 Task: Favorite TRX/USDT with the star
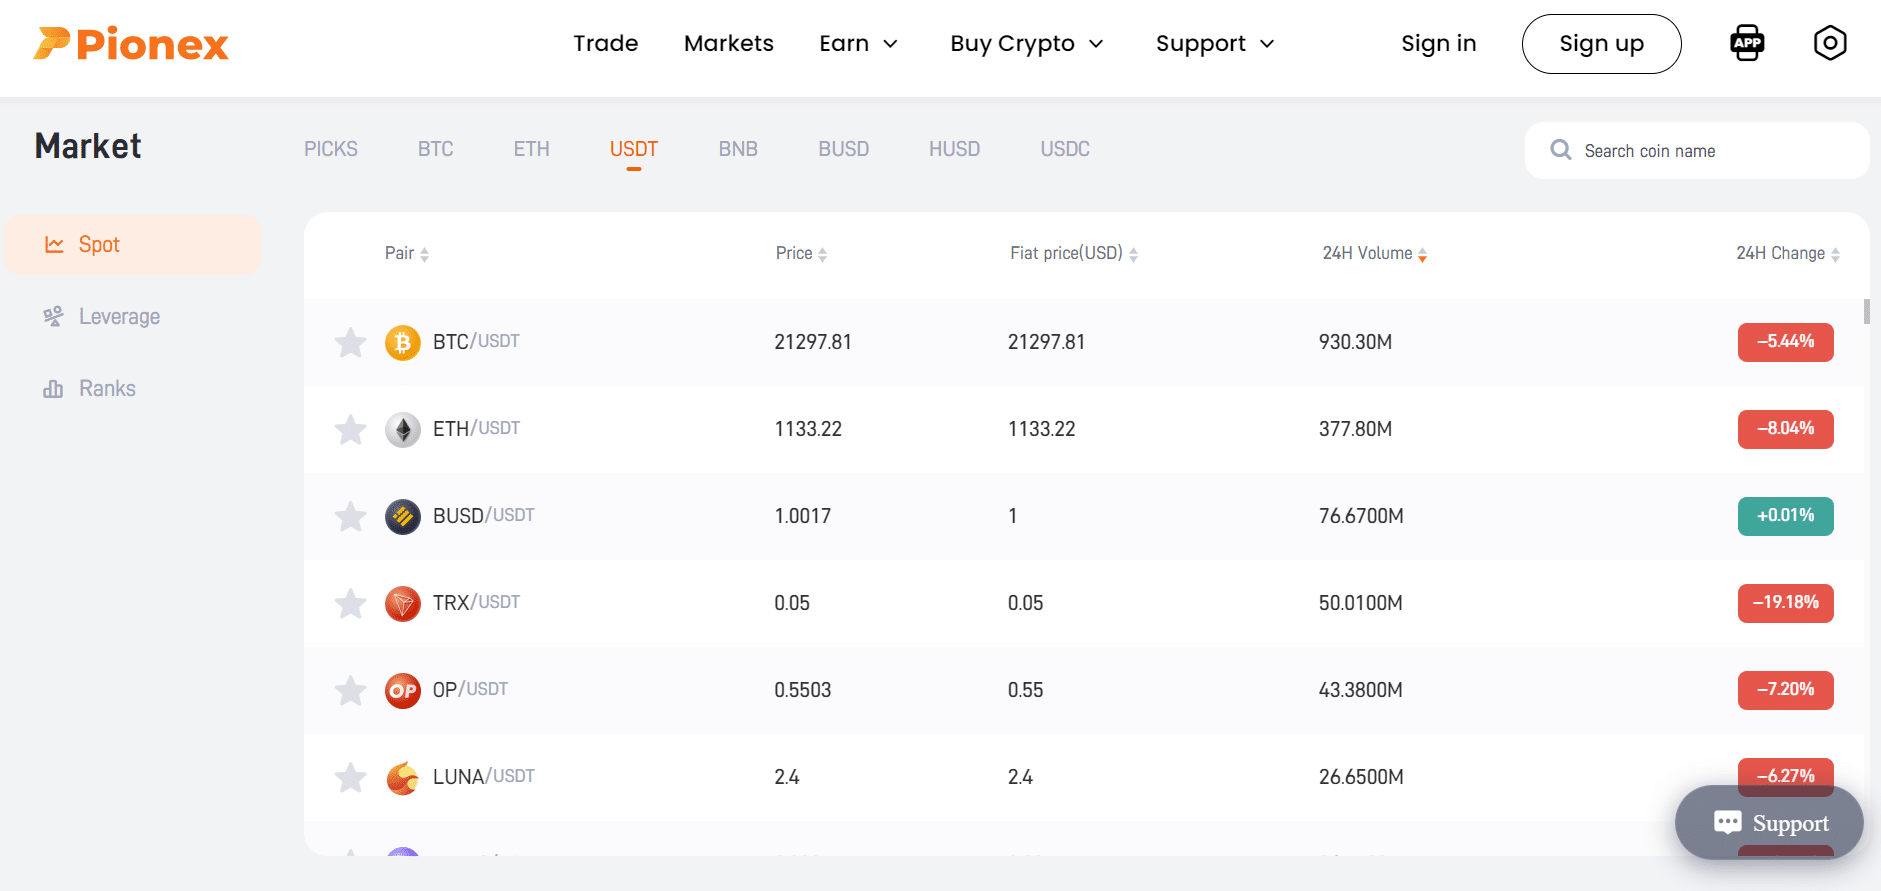(350, 604)
